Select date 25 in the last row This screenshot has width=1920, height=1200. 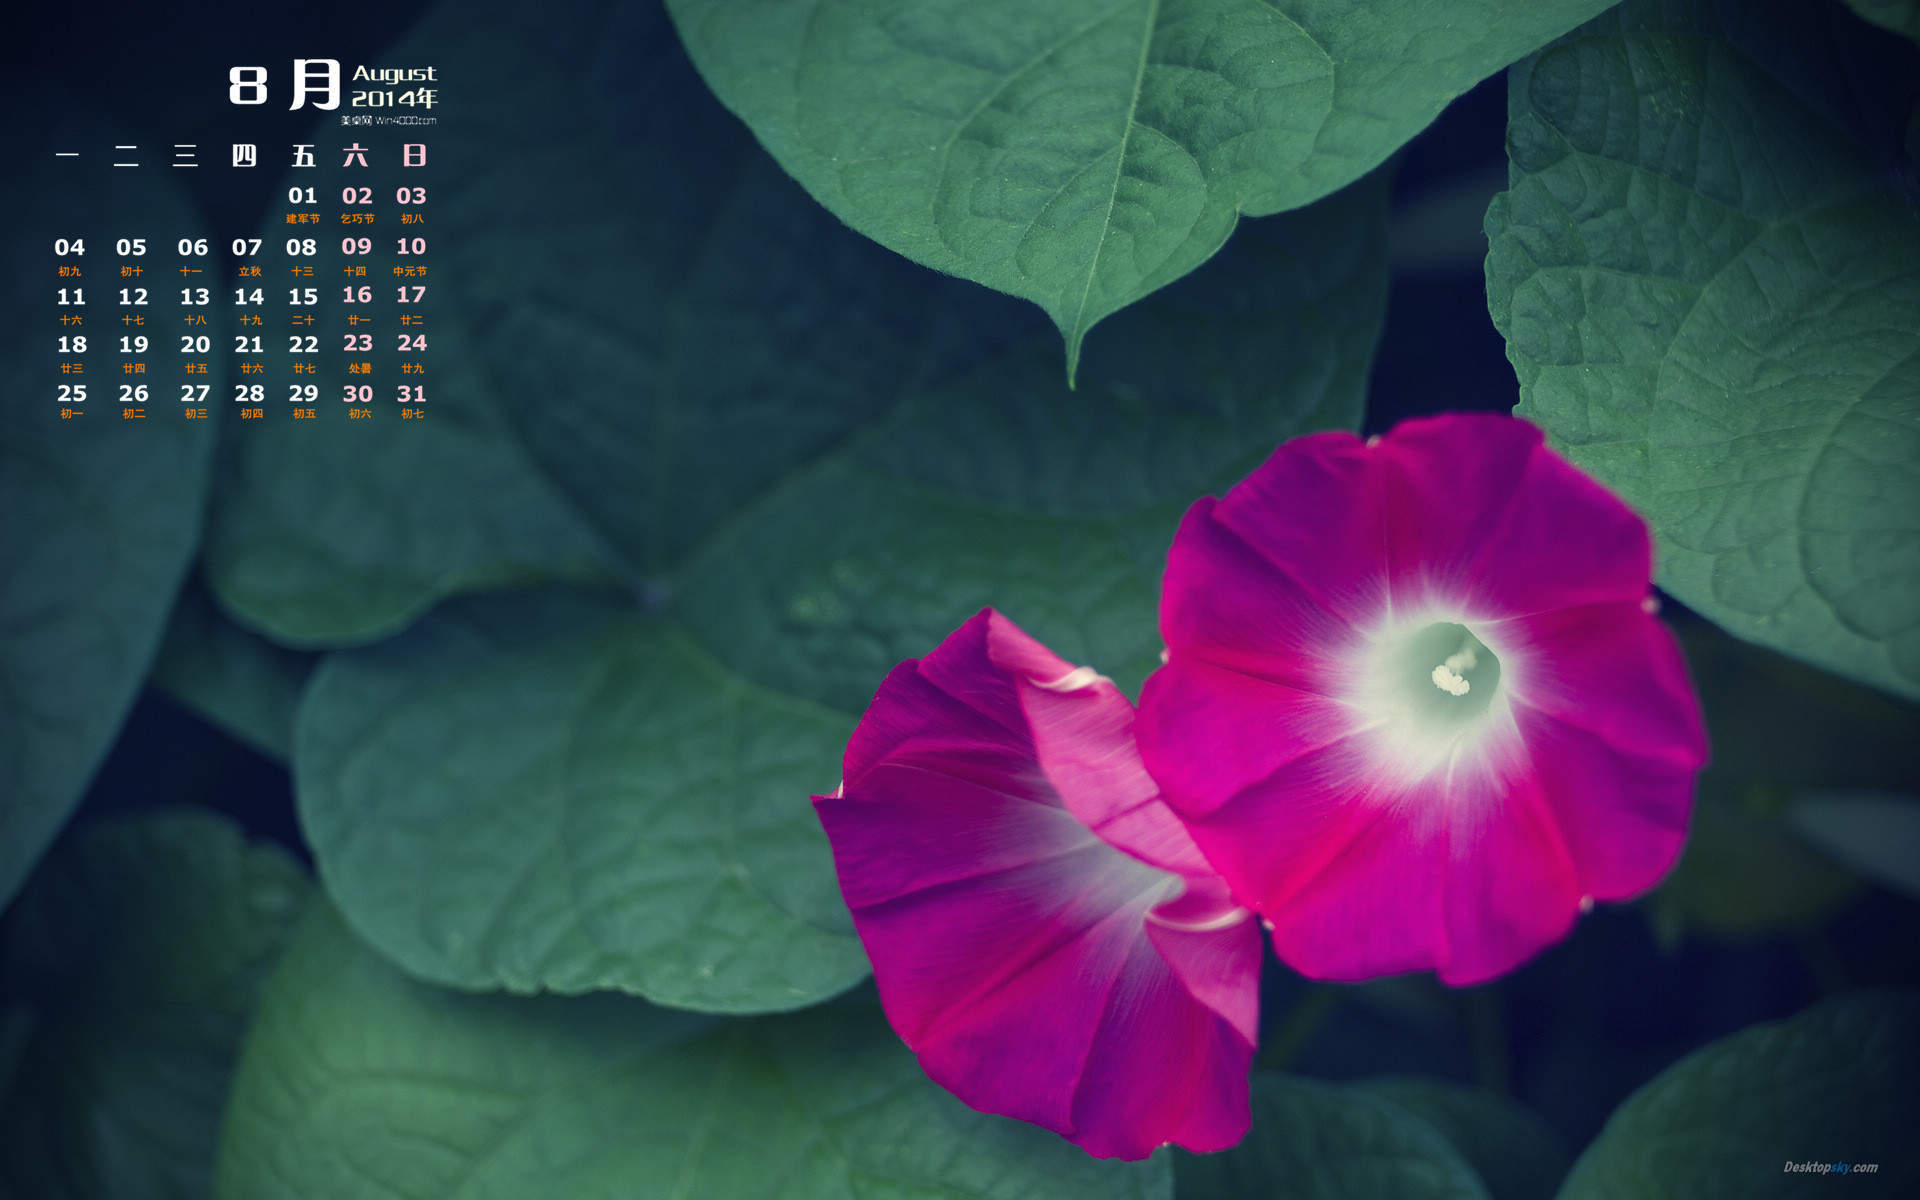[72, 394]
